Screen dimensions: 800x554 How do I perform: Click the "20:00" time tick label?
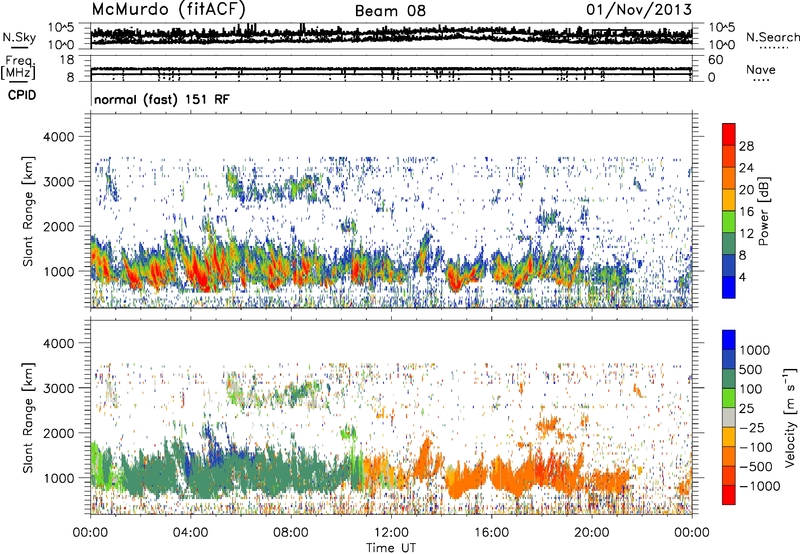click(x=591, y=533)
